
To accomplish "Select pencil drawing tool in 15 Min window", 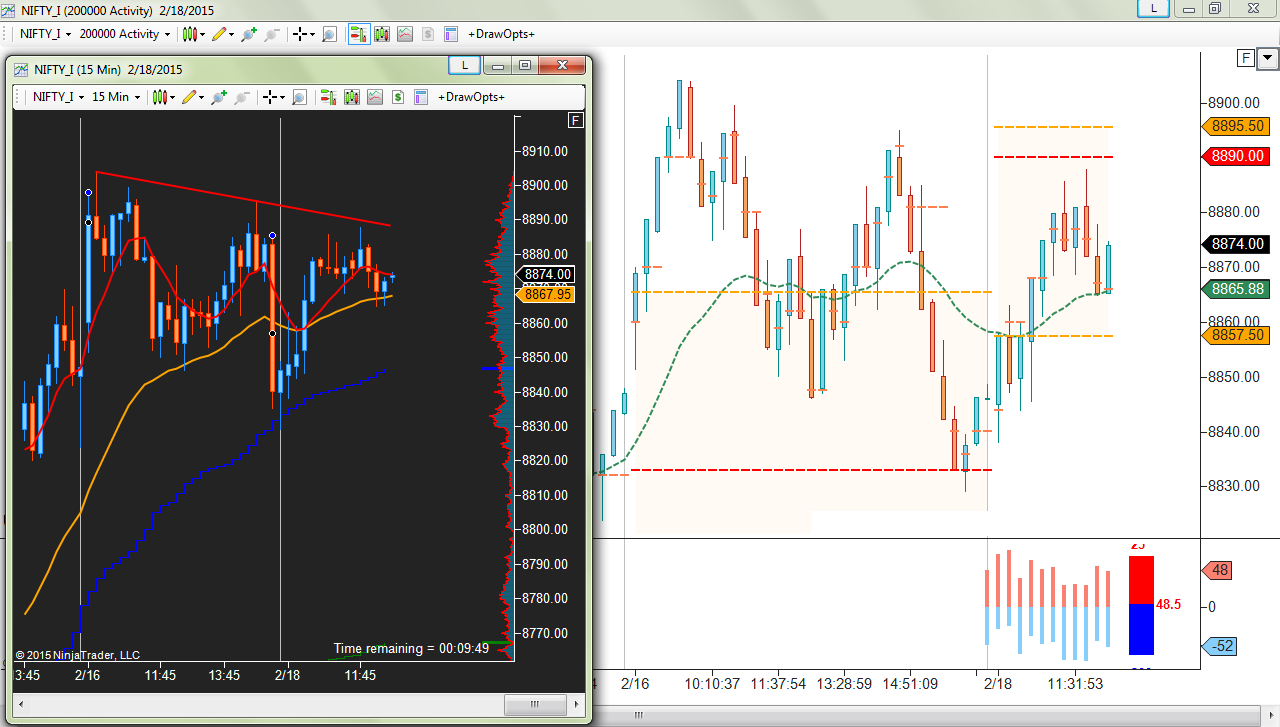I will 188,97.
